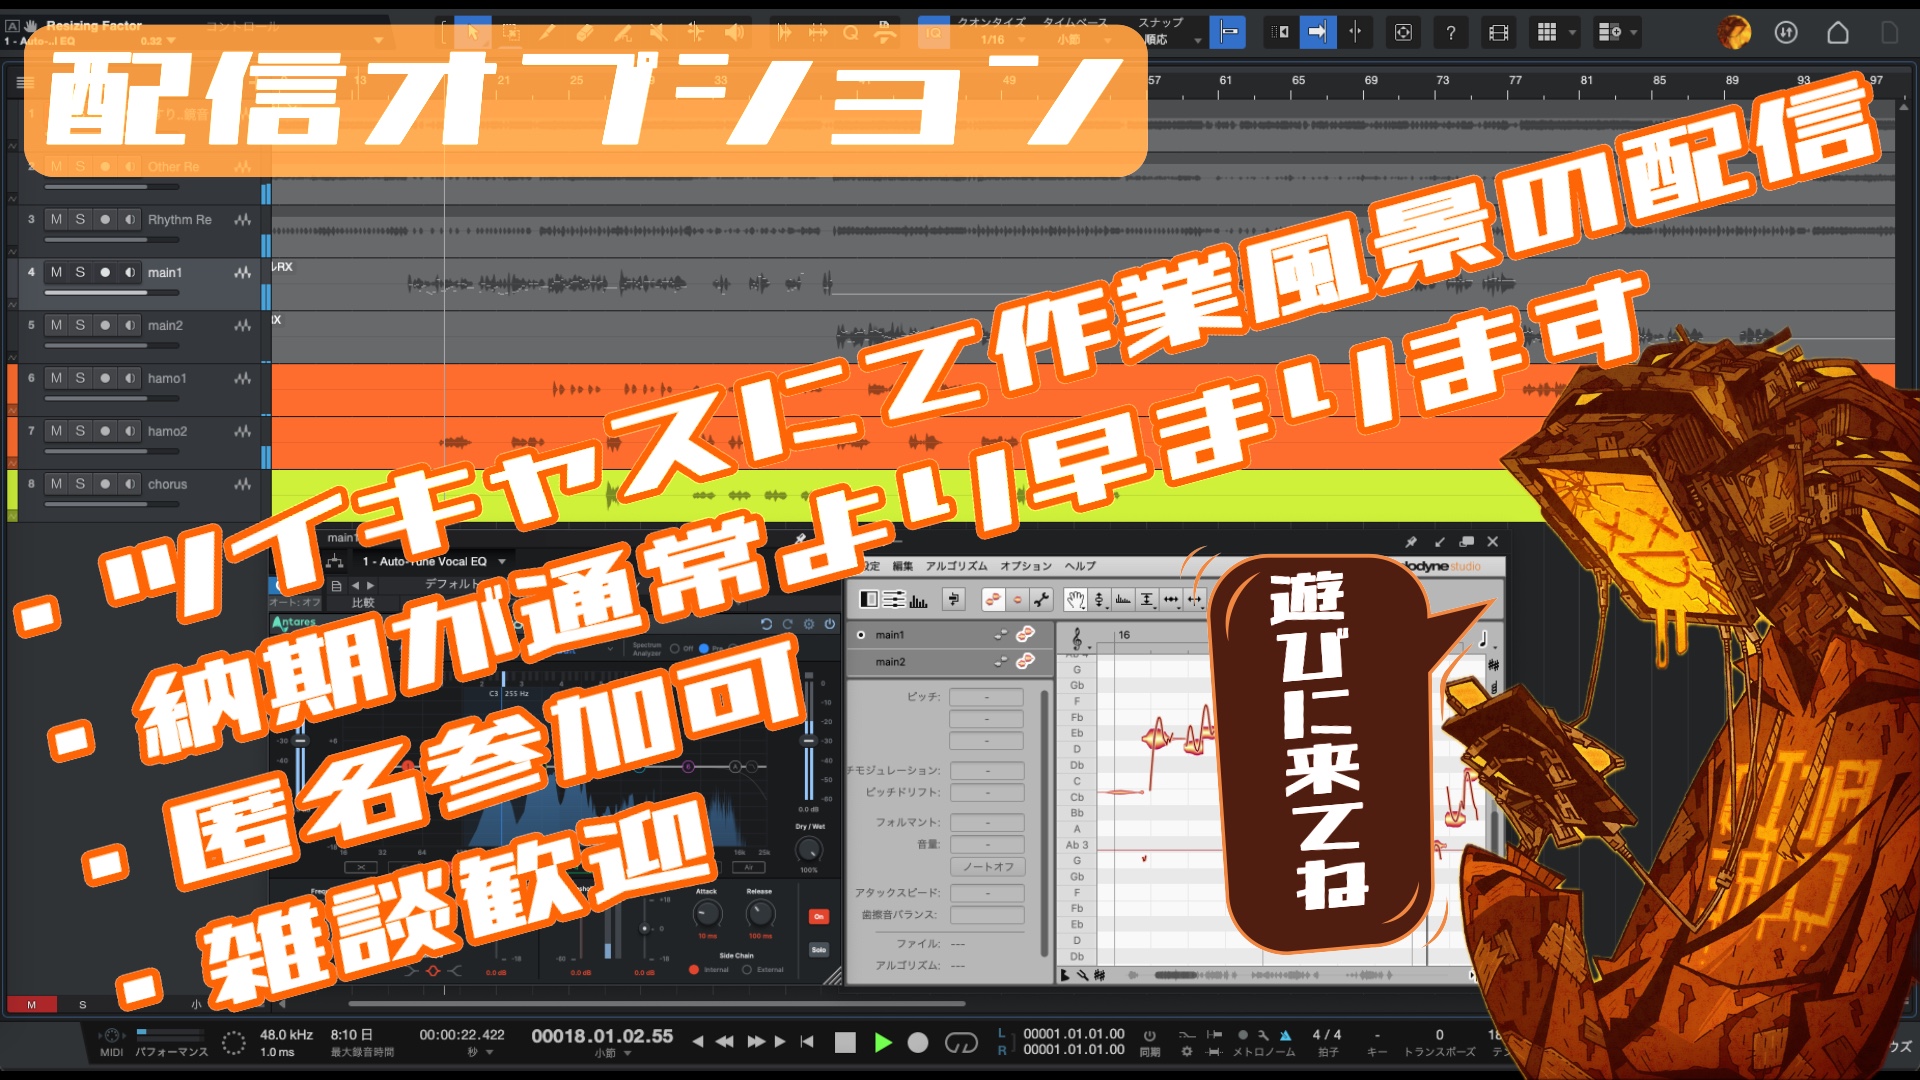Open audio waveform icon on chorus track

pyautogui.click(x=242, y=484)
